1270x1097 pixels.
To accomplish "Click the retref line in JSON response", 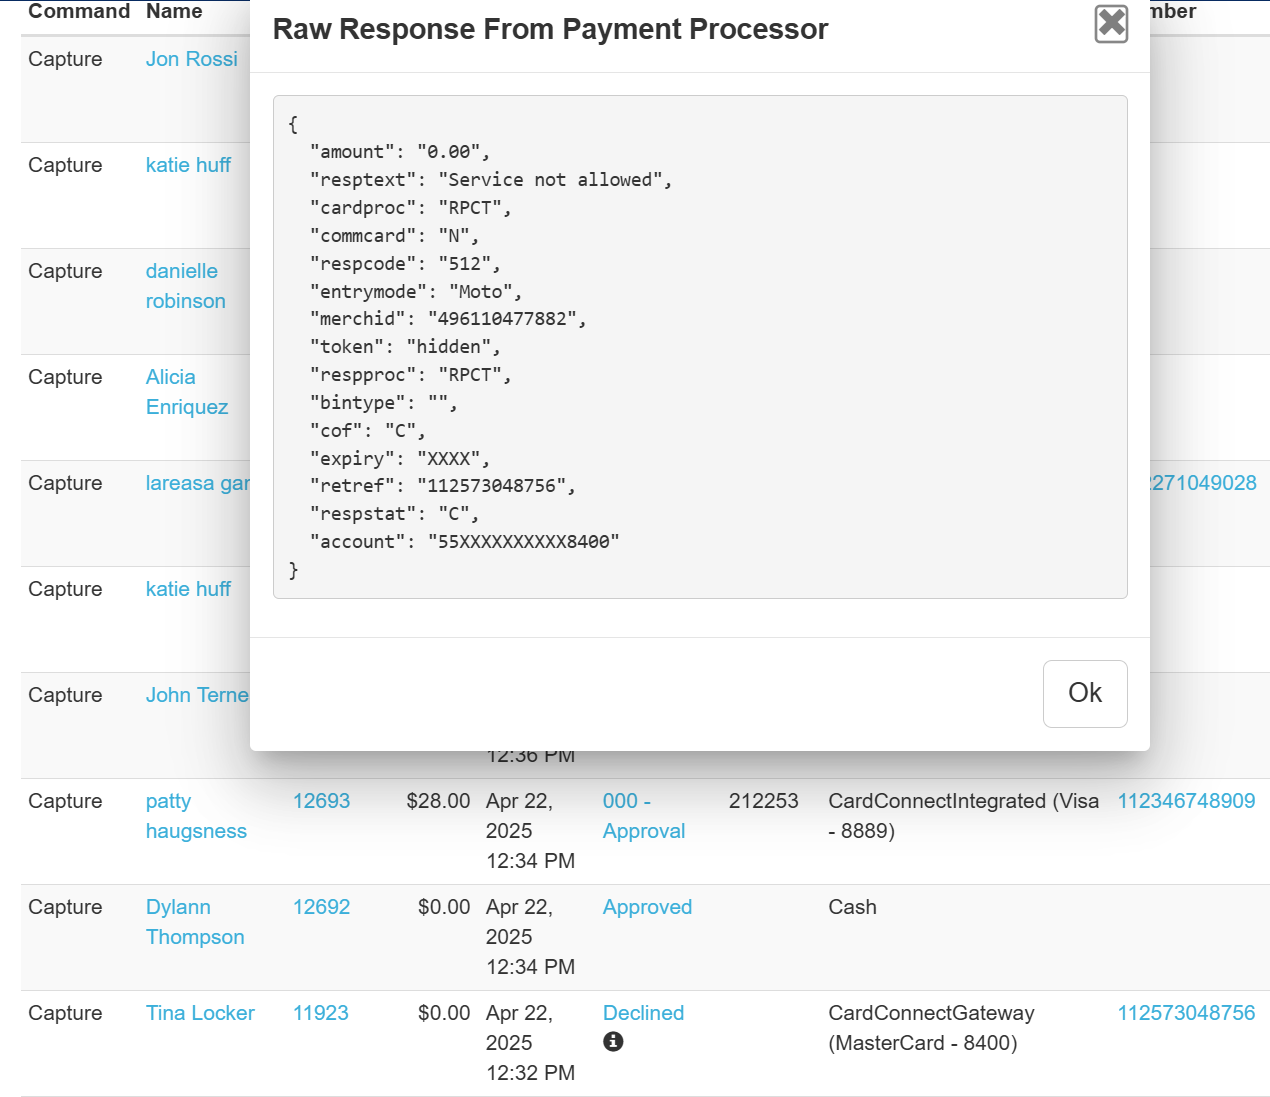I will tap(443, 486).
